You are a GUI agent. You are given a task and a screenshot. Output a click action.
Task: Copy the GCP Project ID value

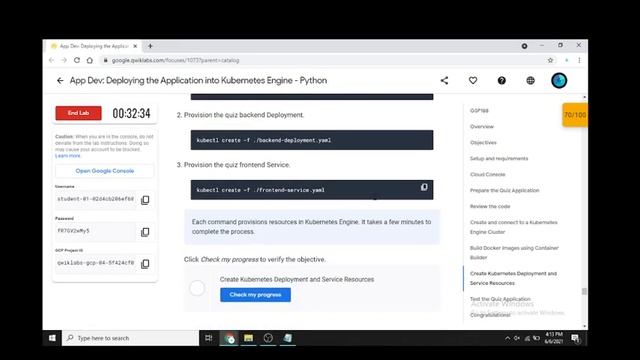[x=145, y=264]
